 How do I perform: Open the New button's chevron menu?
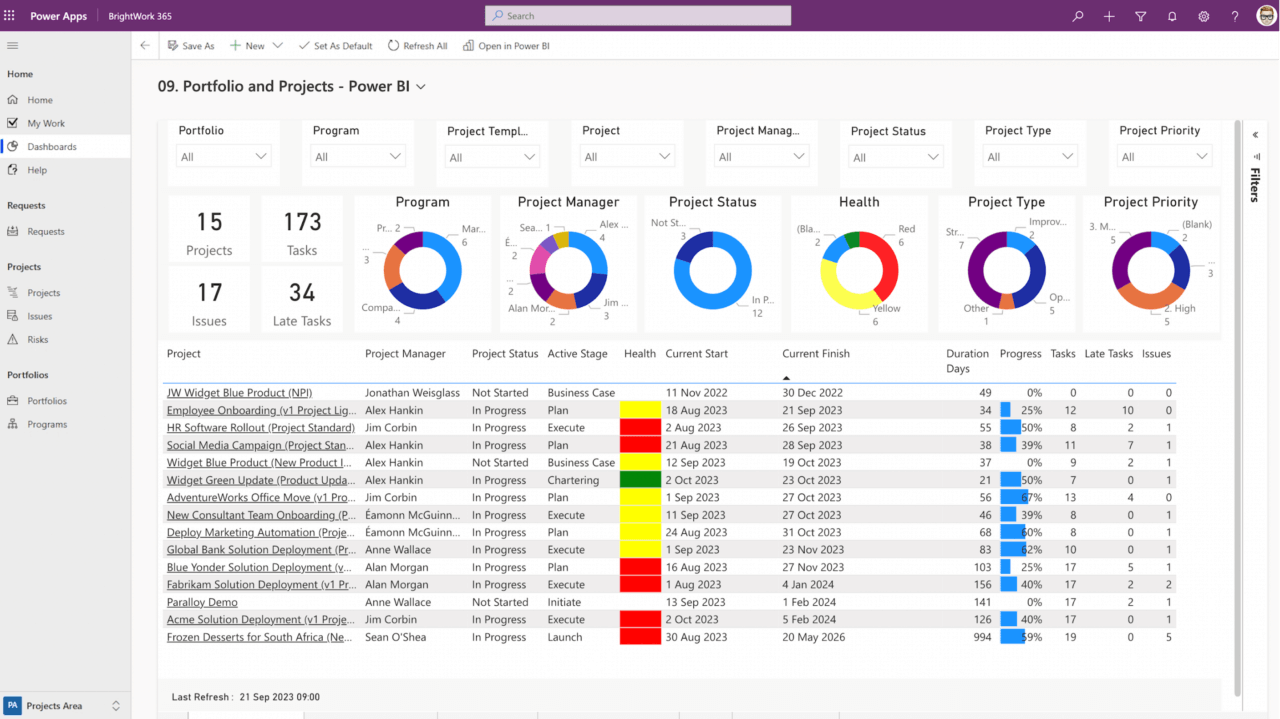tap(275, 45)
